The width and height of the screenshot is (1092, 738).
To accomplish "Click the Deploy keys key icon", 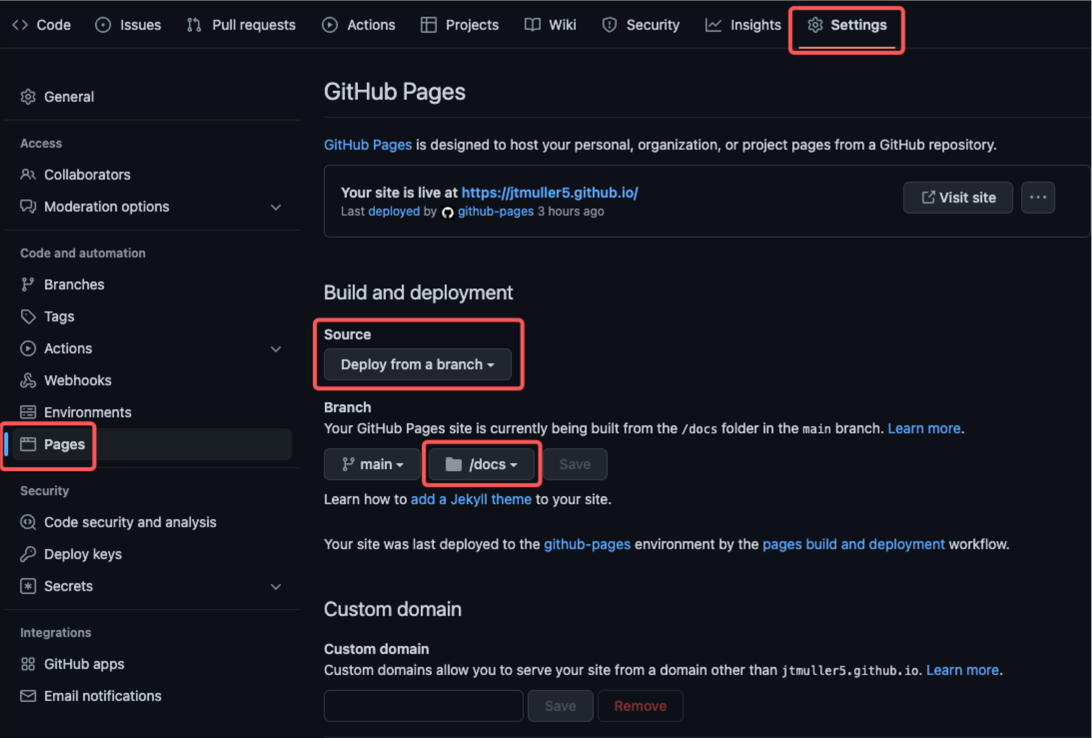I will [28, 555].
